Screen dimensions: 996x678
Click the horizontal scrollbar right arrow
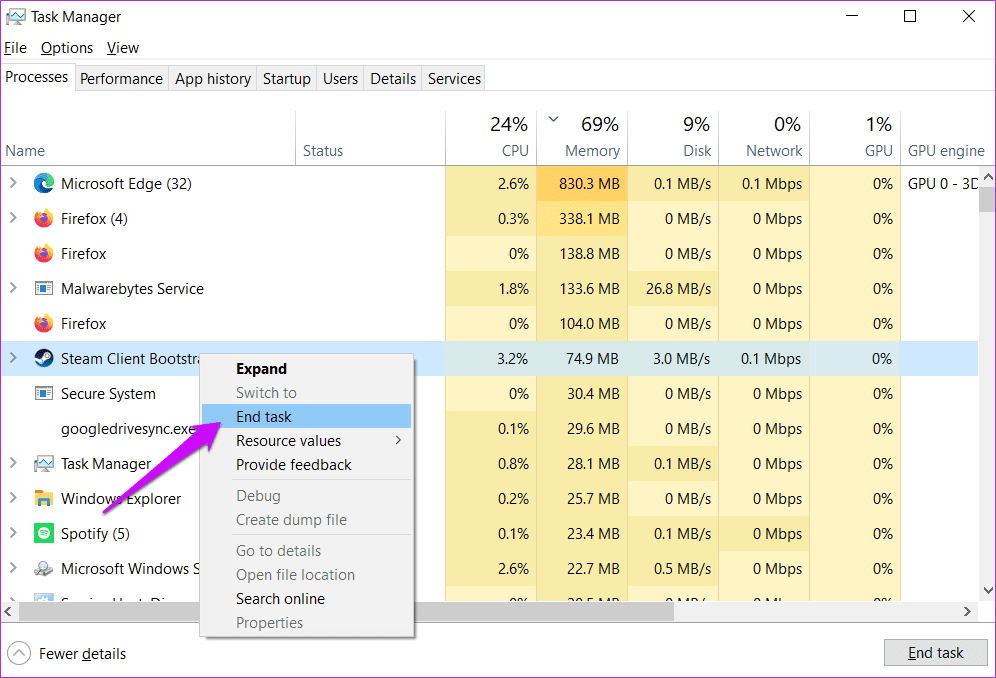click(x=967, y=612)
